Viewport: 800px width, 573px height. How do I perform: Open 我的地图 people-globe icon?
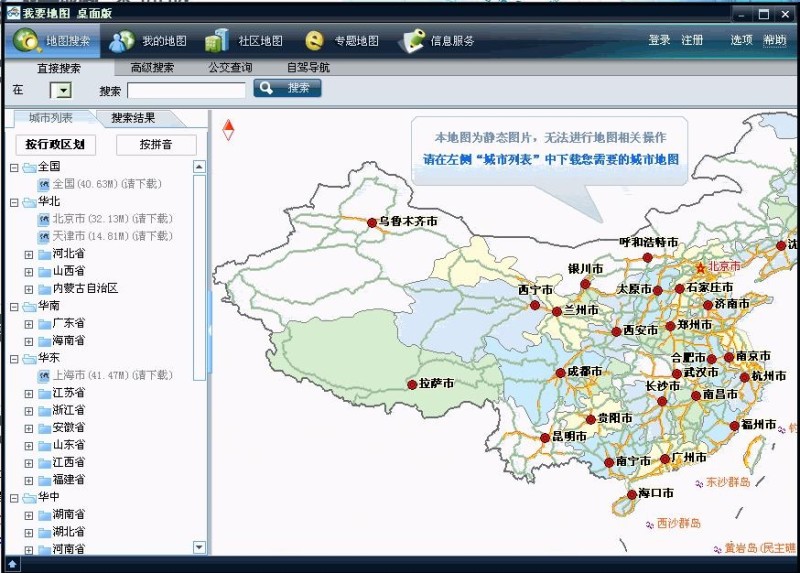coord(122,41)
